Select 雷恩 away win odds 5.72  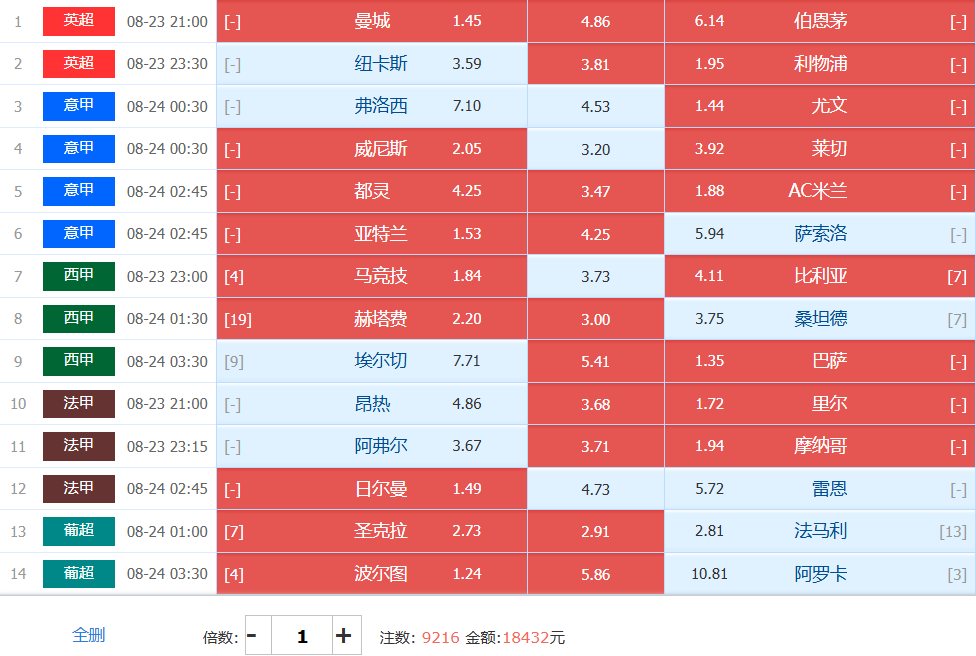pos(820,489)
